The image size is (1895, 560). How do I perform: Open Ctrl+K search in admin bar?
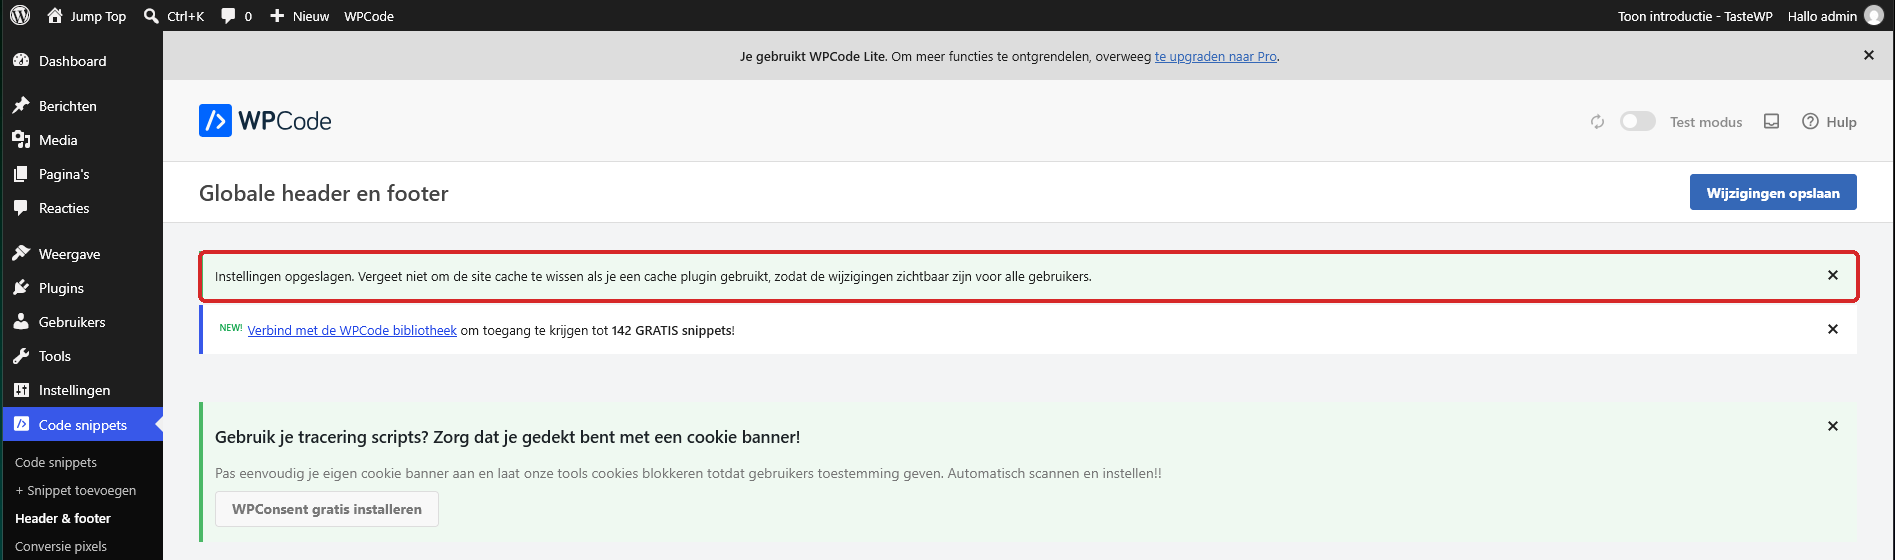174,16
